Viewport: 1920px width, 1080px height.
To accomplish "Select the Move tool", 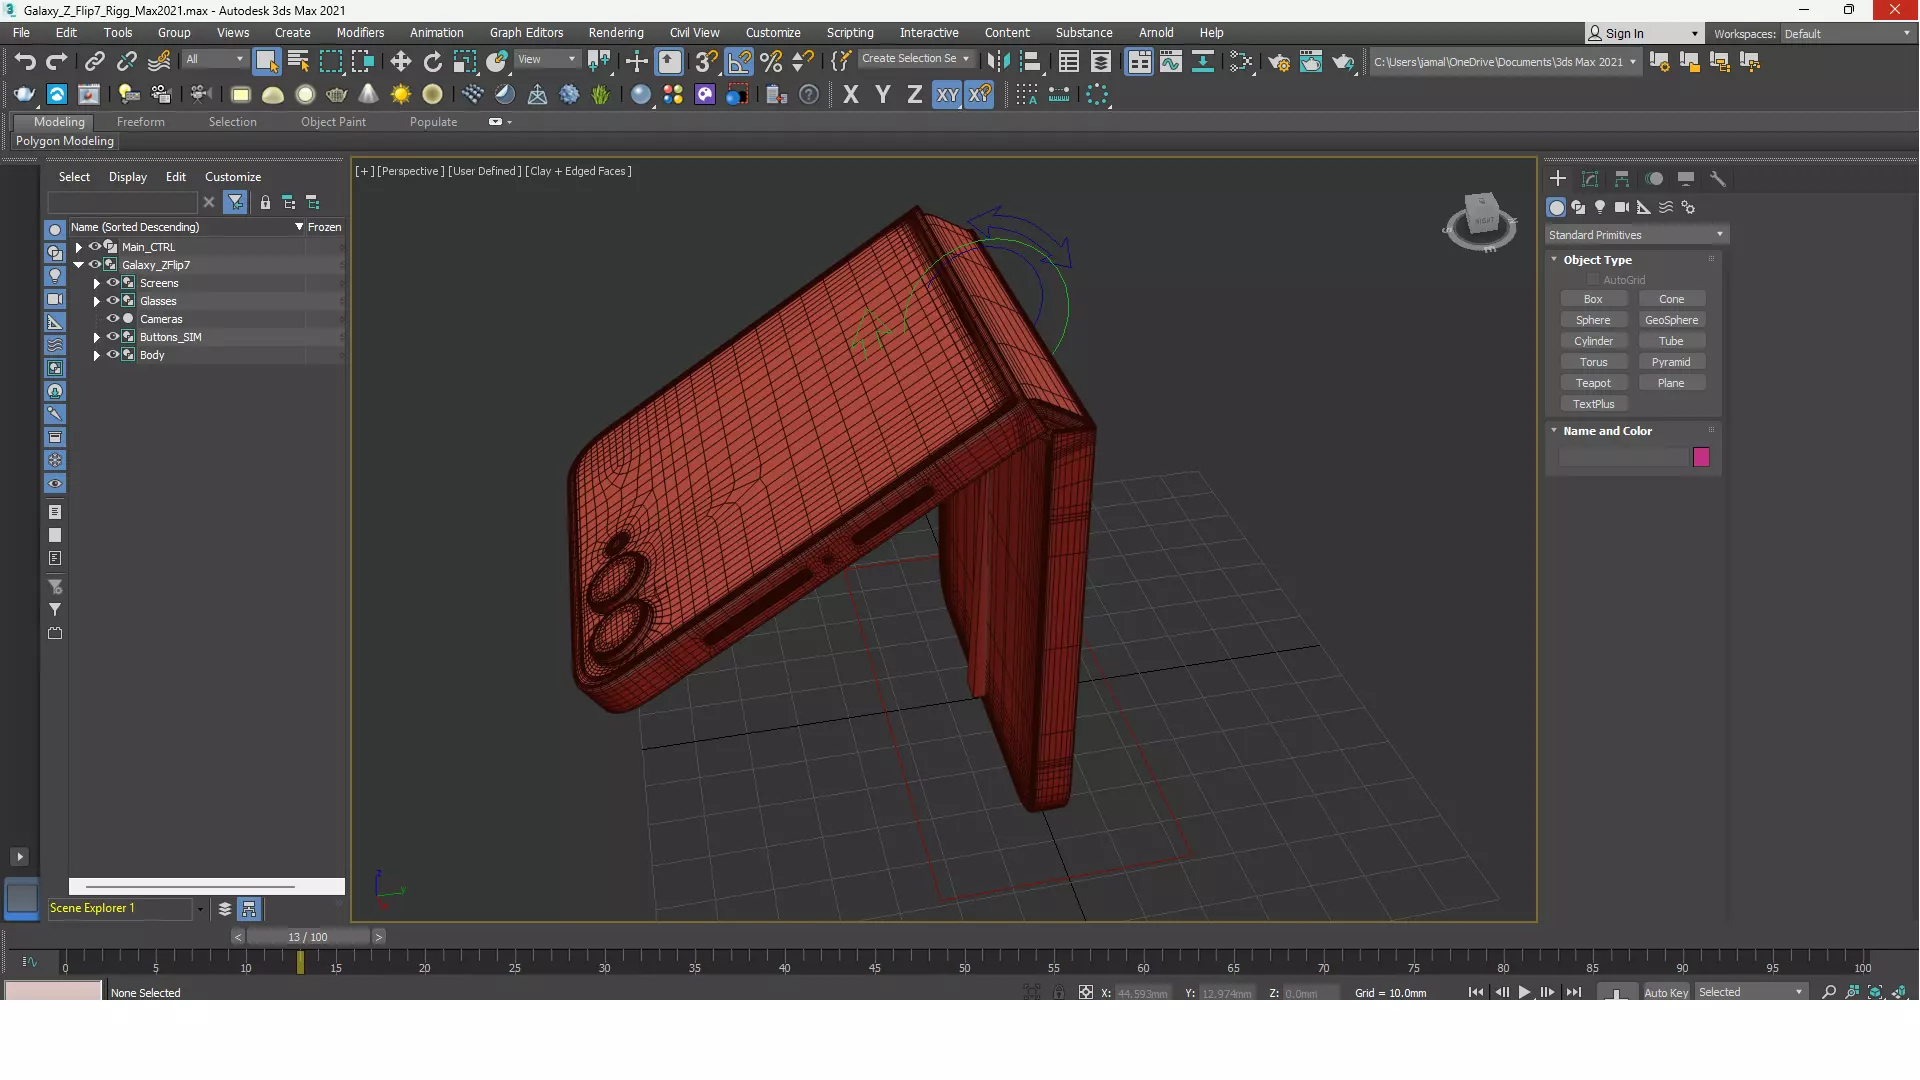I will (400, 62).
